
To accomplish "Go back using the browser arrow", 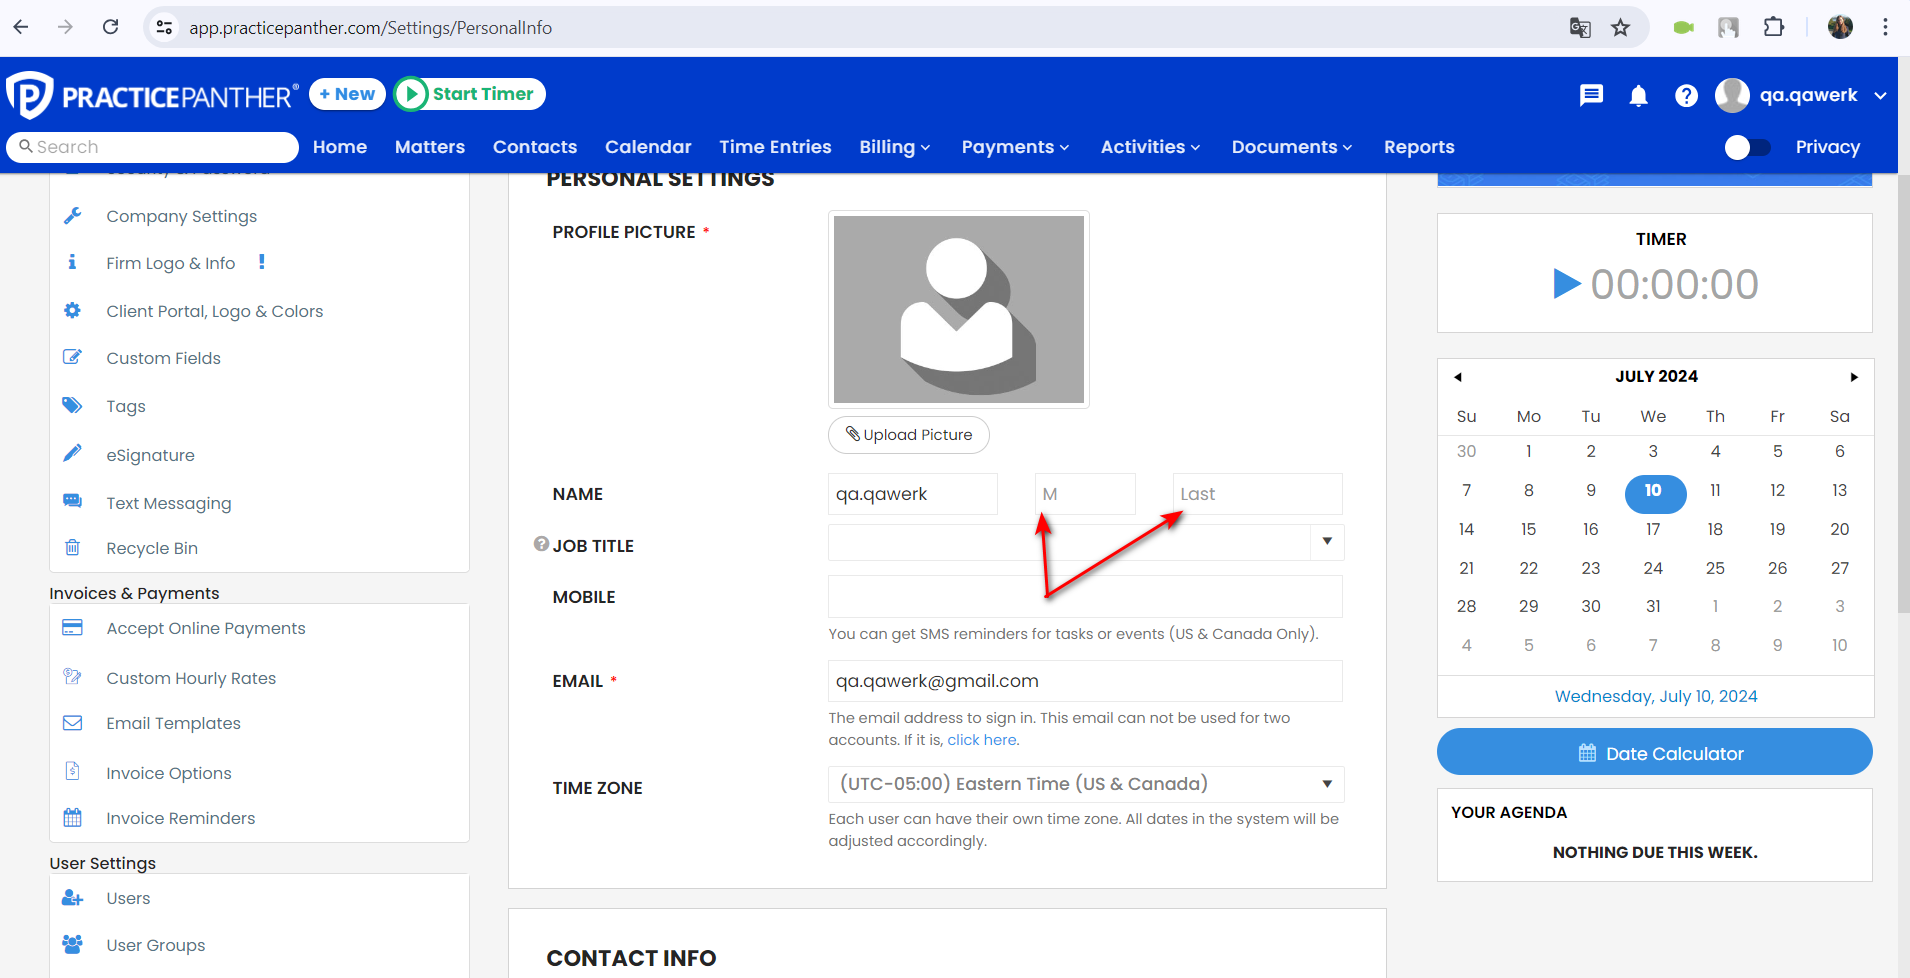I will click(x=21, y=27).
